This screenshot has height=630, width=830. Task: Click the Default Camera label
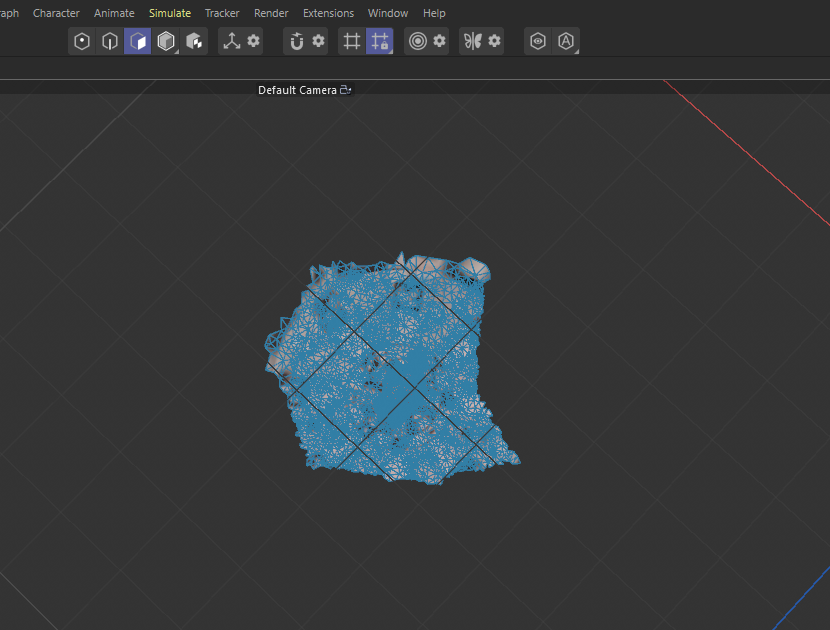click(x=298, y=89)
